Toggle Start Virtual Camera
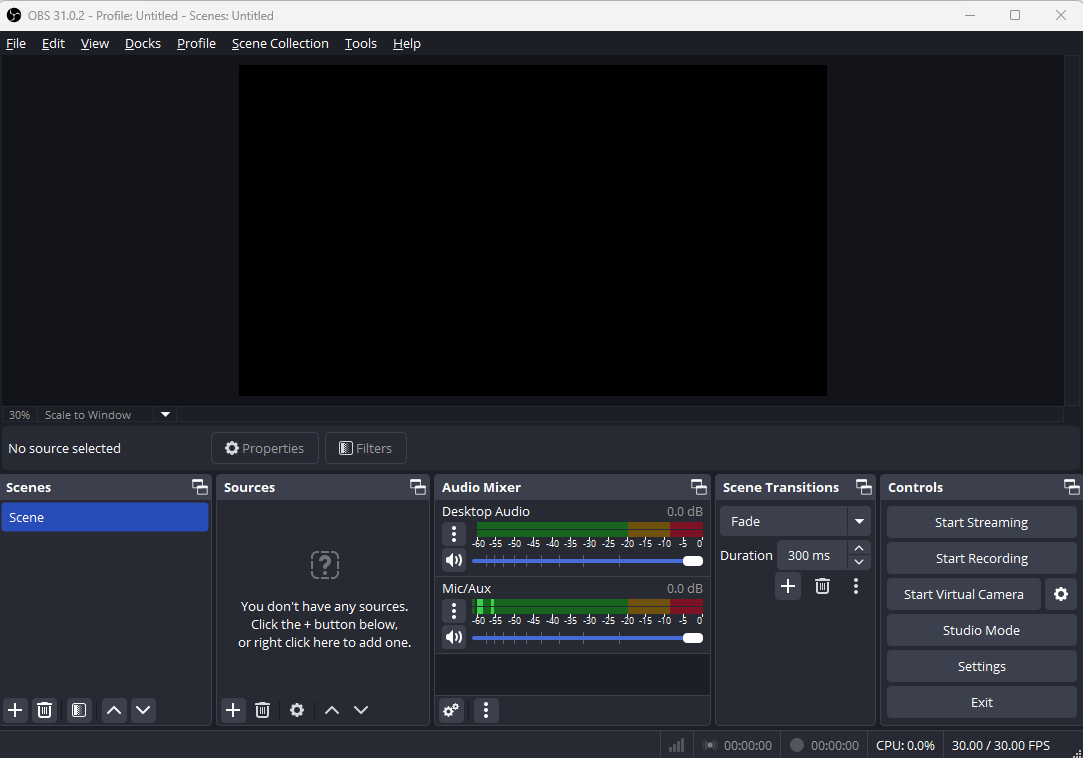This screenshot has height=758, width=1083. pos(963,594)
